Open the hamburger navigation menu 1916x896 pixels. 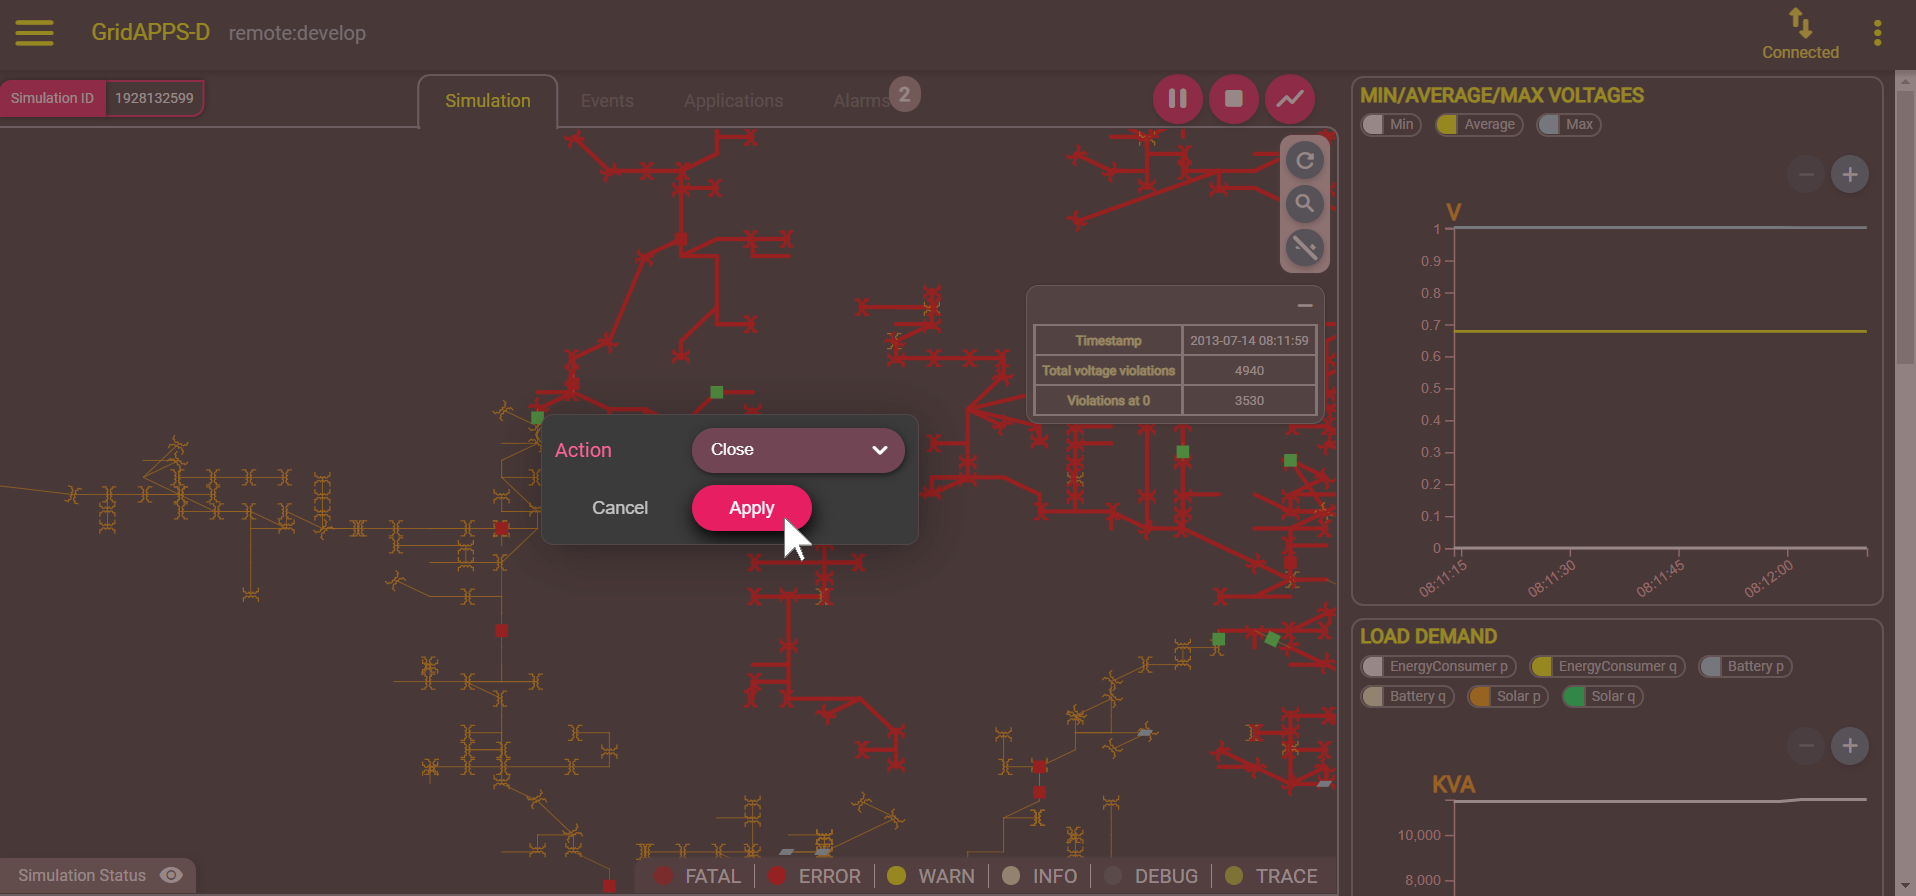34,33
